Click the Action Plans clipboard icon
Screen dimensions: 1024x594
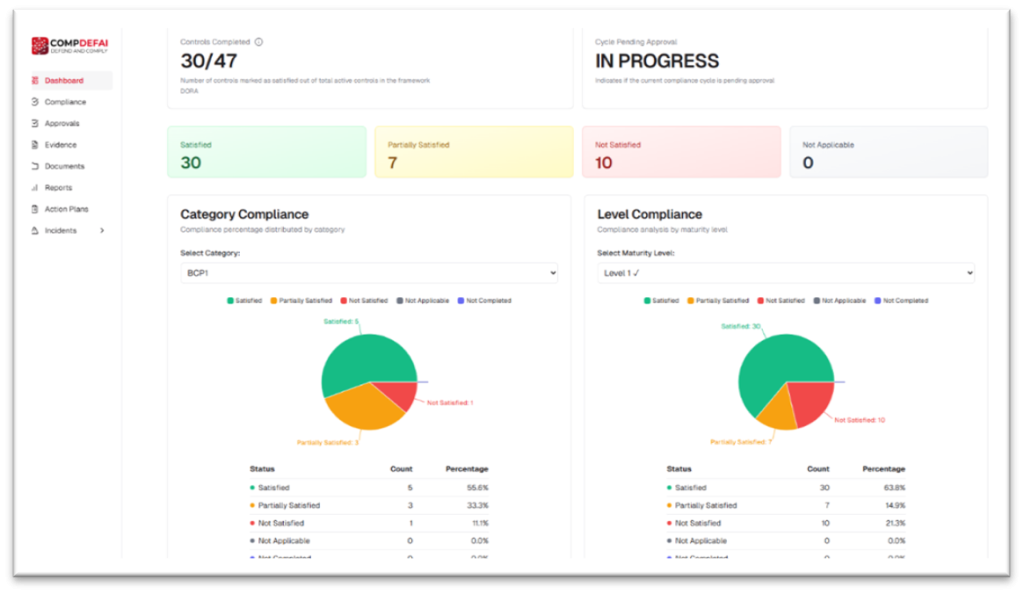coord(35,209)
